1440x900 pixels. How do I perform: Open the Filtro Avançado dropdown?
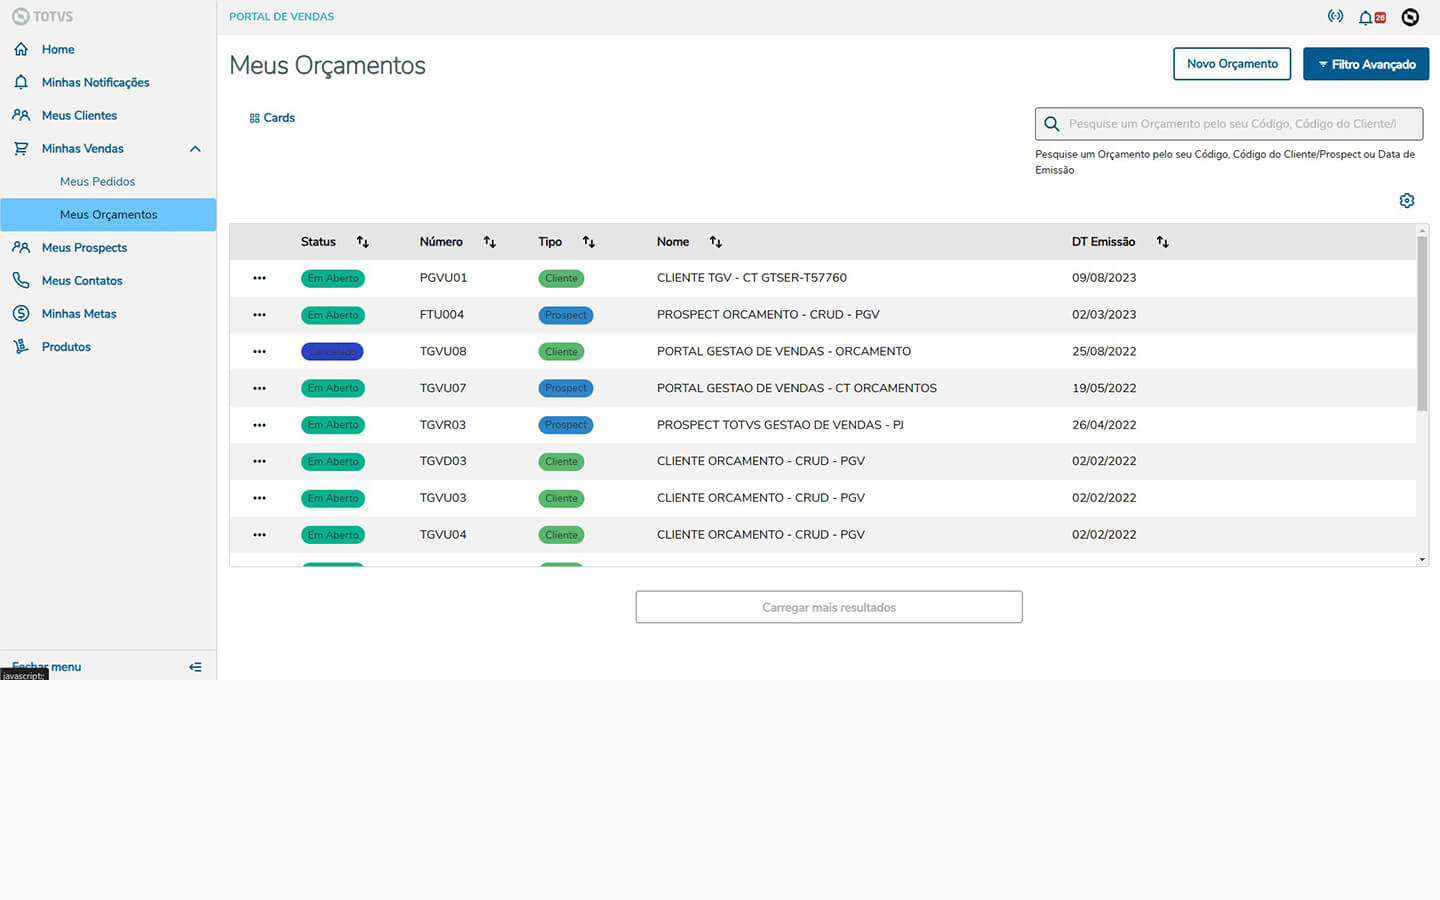click(x=1365, y=64)
